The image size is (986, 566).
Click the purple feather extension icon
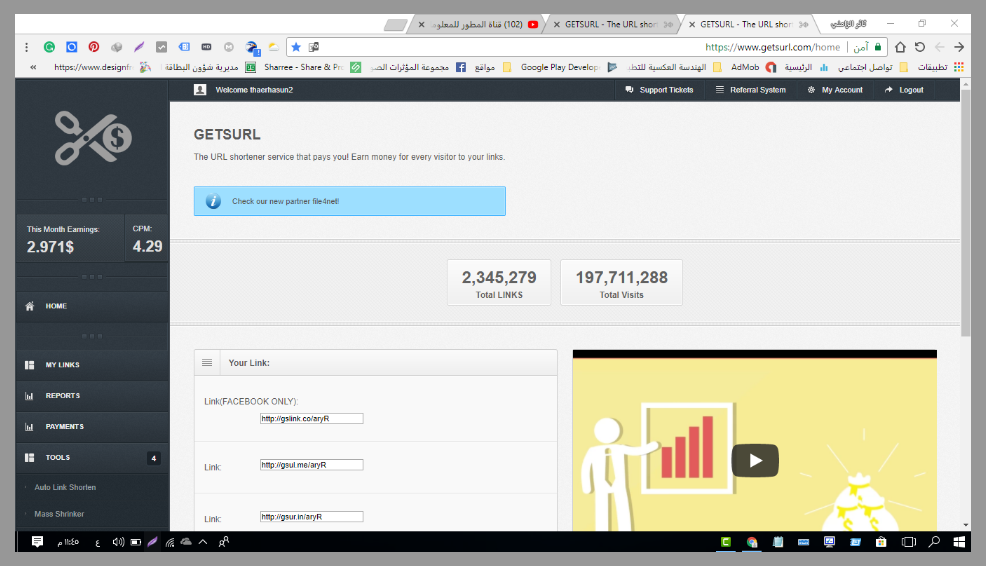(x=139, y=47)
